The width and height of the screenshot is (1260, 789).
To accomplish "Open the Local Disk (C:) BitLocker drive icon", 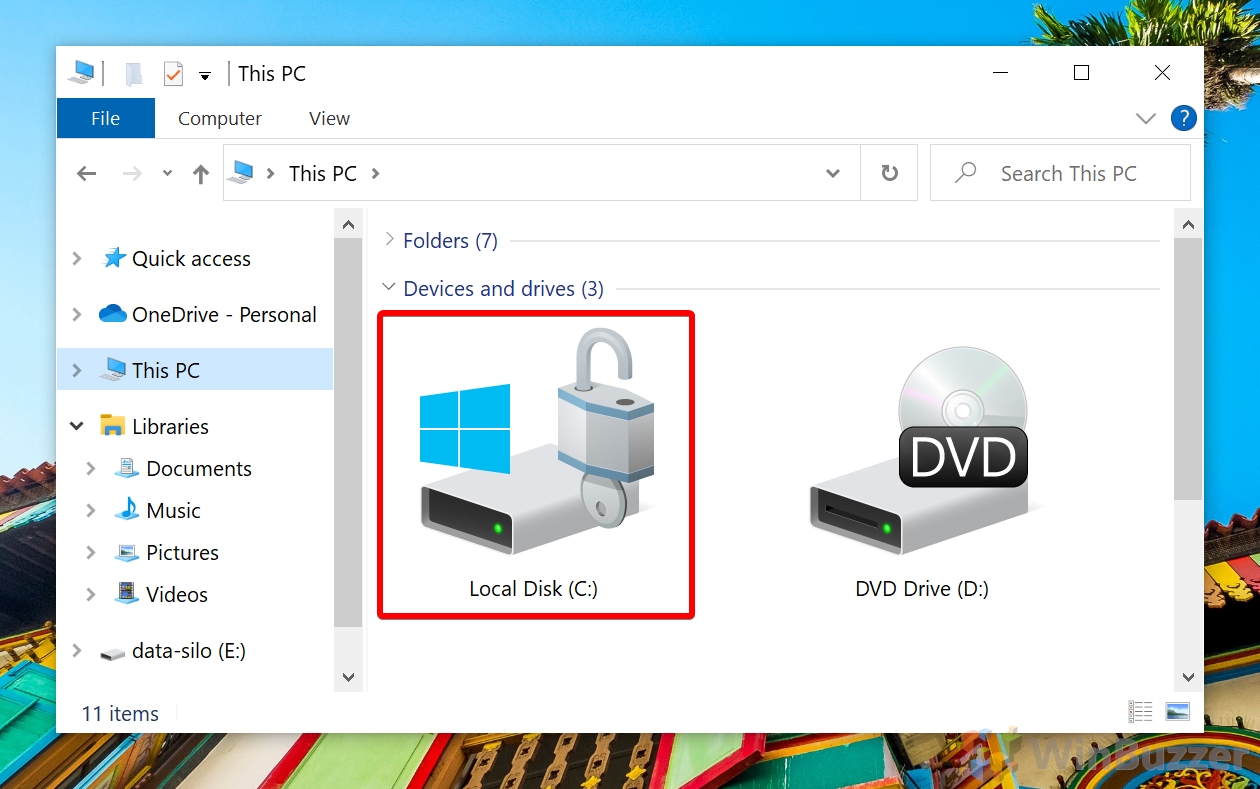I will pyautogui.click(x=537, y=443).
